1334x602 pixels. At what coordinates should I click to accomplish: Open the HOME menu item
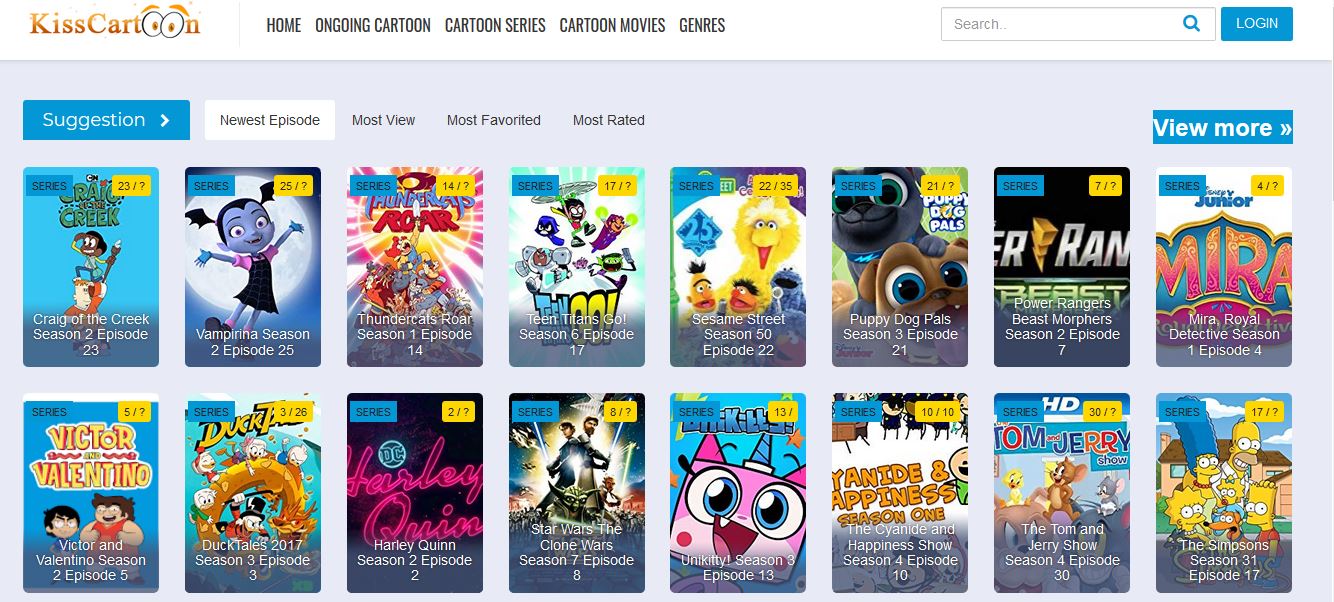(x=284, y=25)
